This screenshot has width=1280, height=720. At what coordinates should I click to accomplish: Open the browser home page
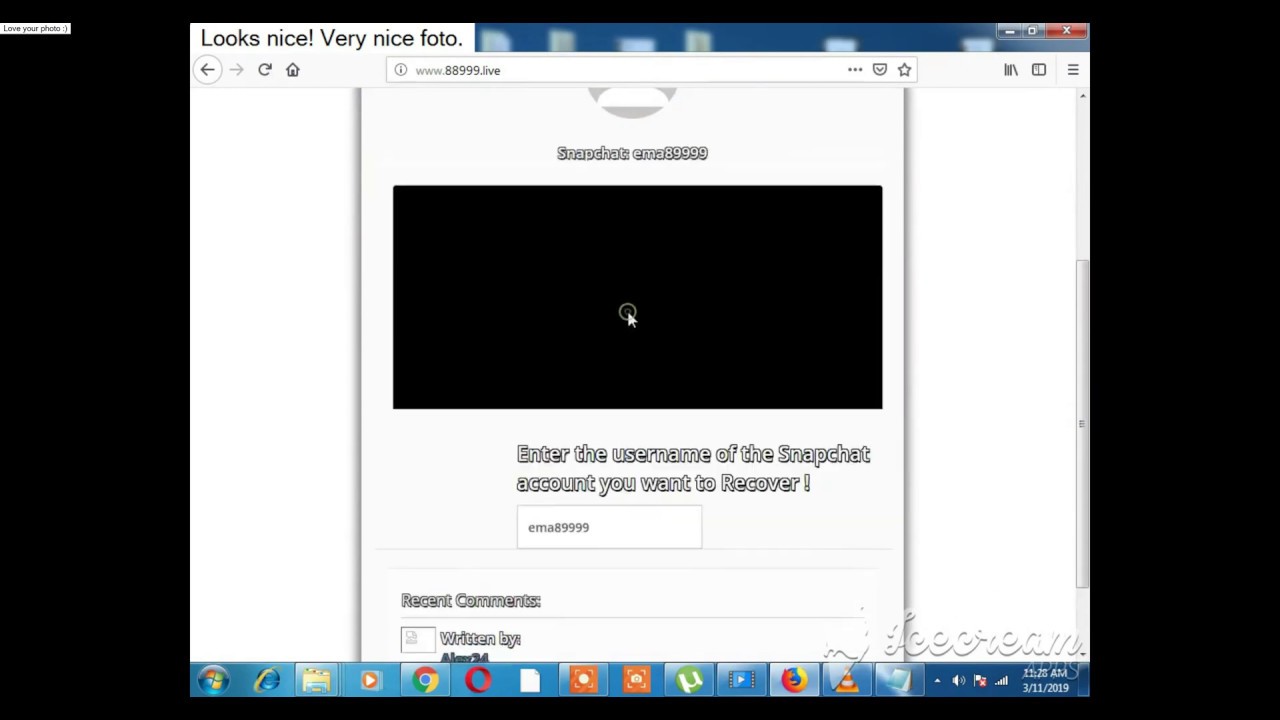click(x=293, y=70)
